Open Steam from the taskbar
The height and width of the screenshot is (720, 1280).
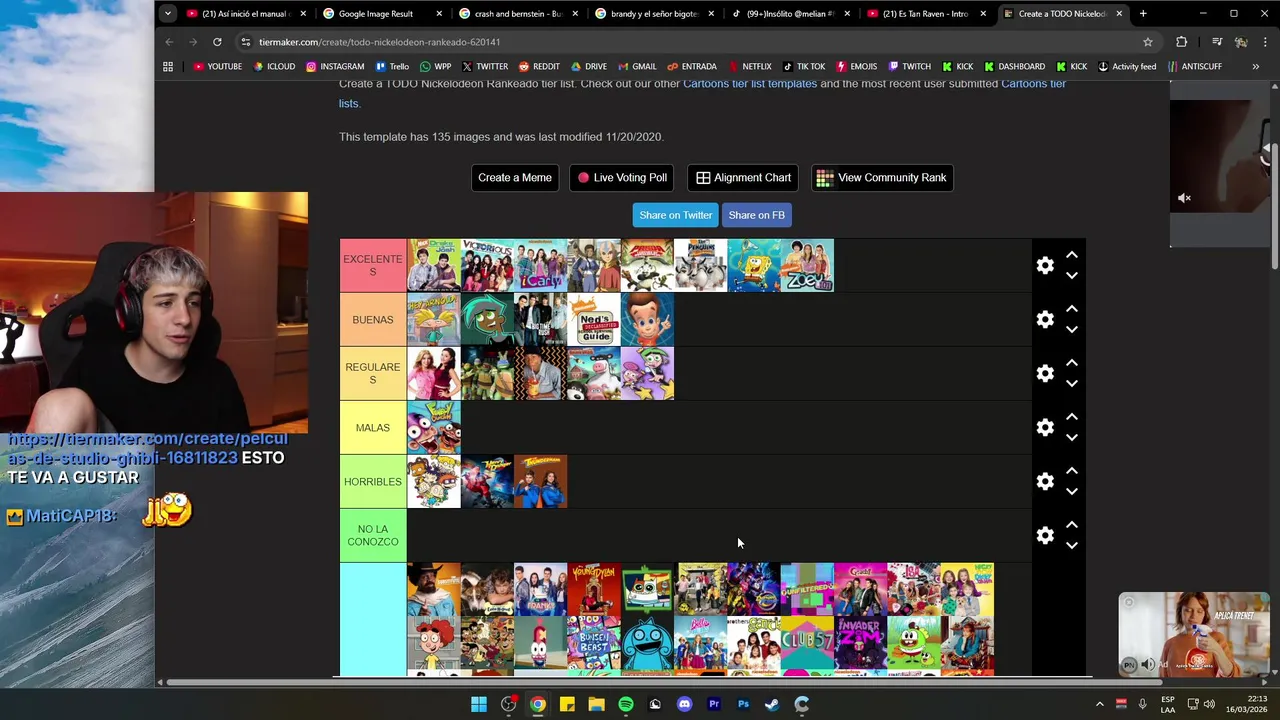[x=772, y=704]
